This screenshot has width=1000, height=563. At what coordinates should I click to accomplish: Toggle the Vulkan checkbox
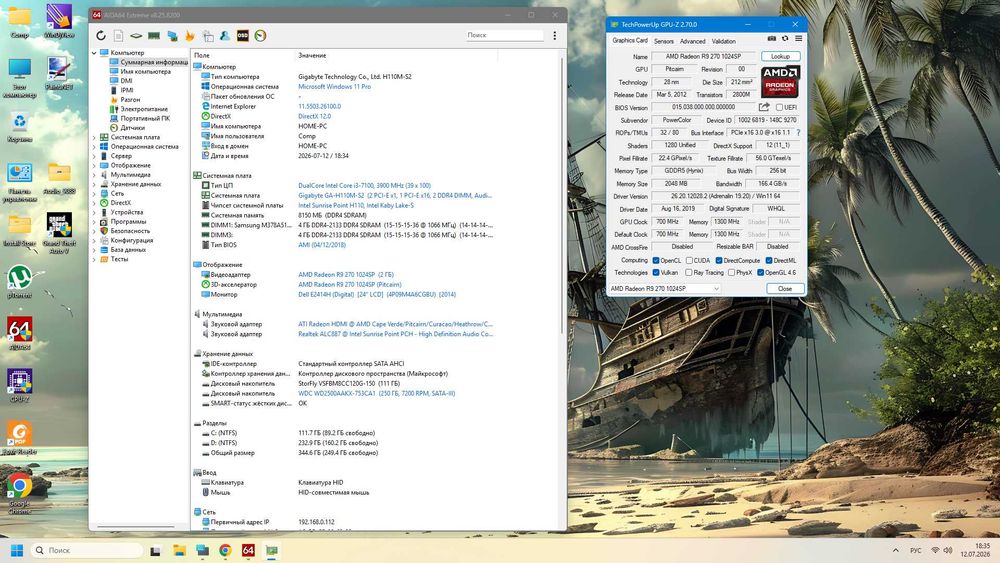pyautogui.click(x=656, y=272)
